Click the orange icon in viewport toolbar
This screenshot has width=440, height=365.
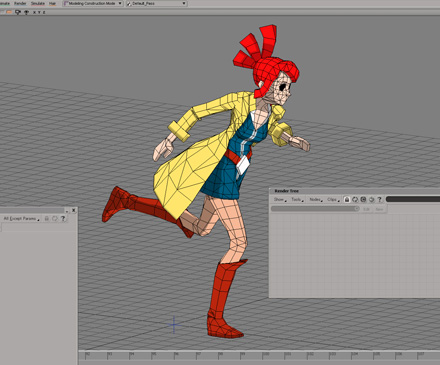pos(9,12)
